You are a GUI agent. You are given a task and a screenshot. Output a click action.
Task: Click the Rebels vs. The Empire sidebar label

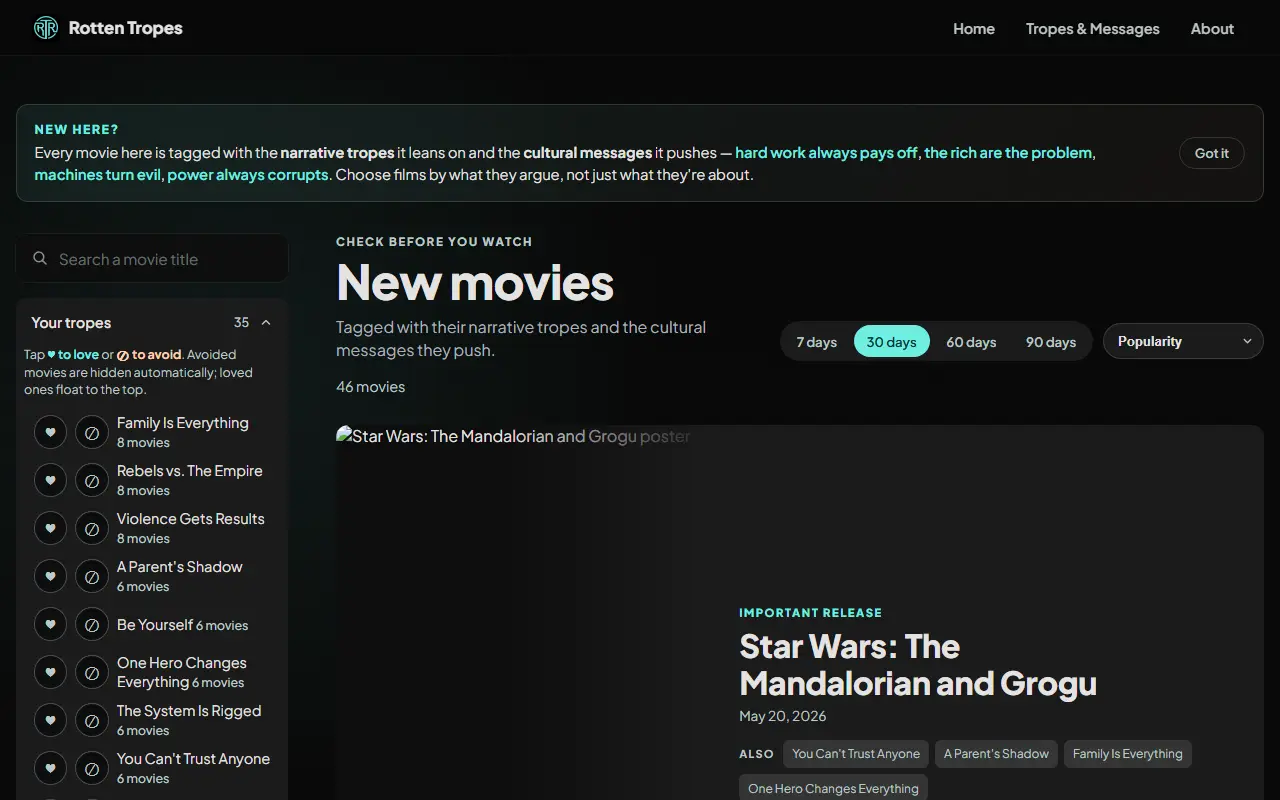pos(190,471)
